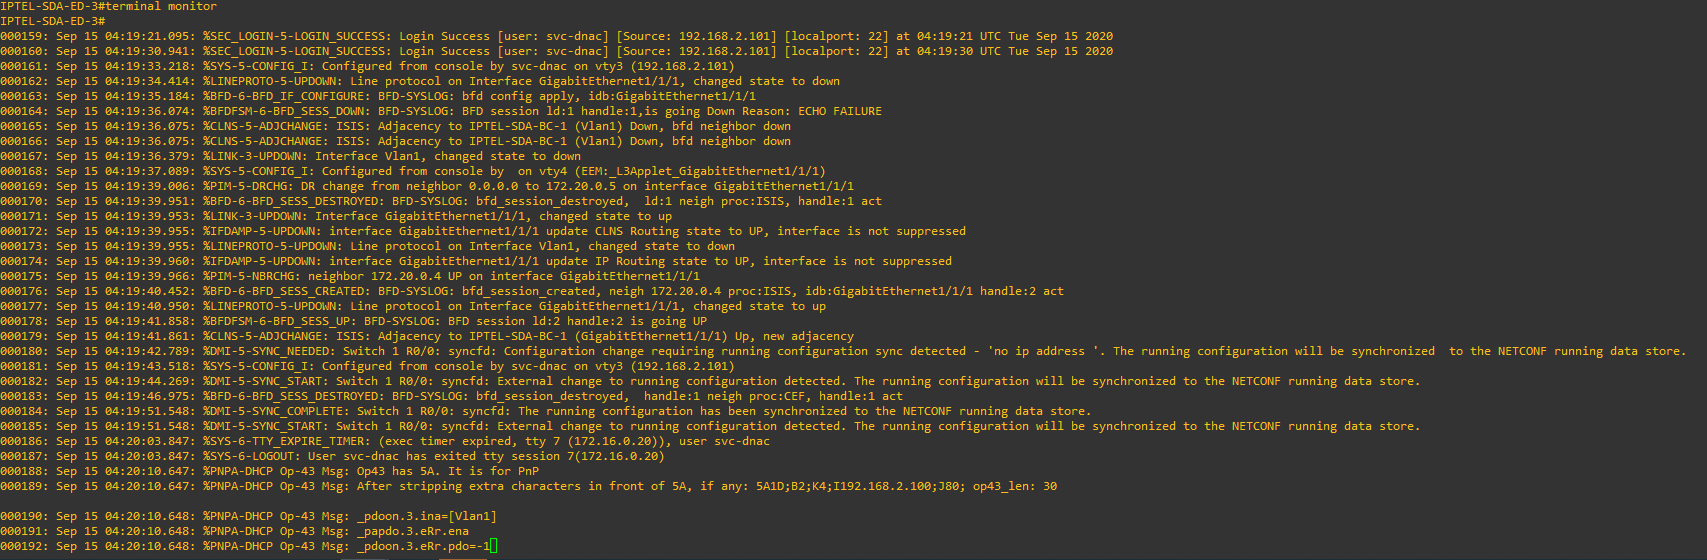Click the _pdoon.3.ina=[Vlan1] message line

249,516
